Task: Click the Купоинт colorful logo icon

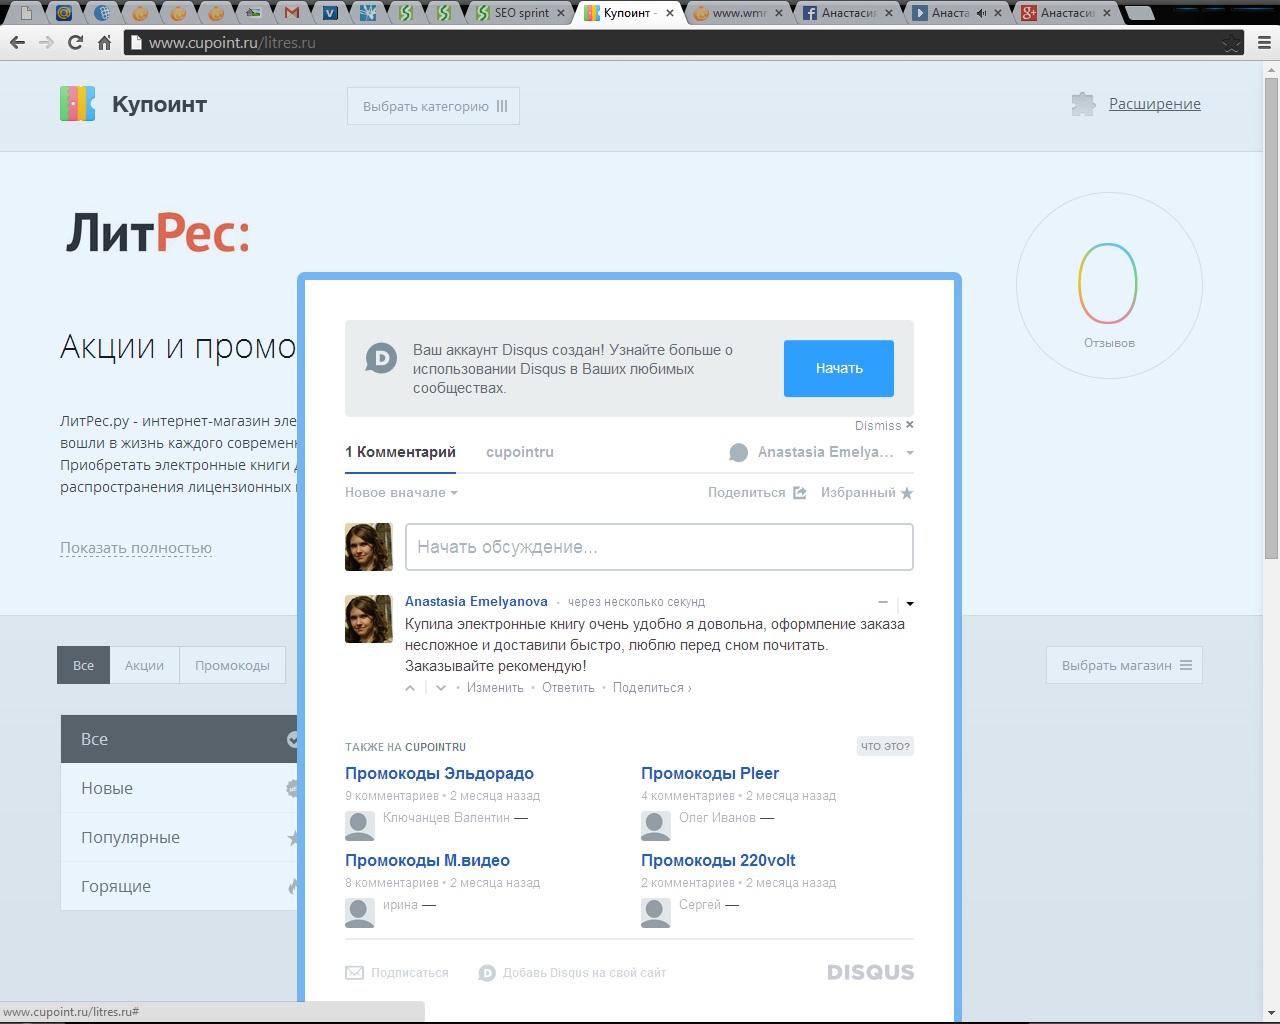Action: pyautogui.click(x=77, y=104)
